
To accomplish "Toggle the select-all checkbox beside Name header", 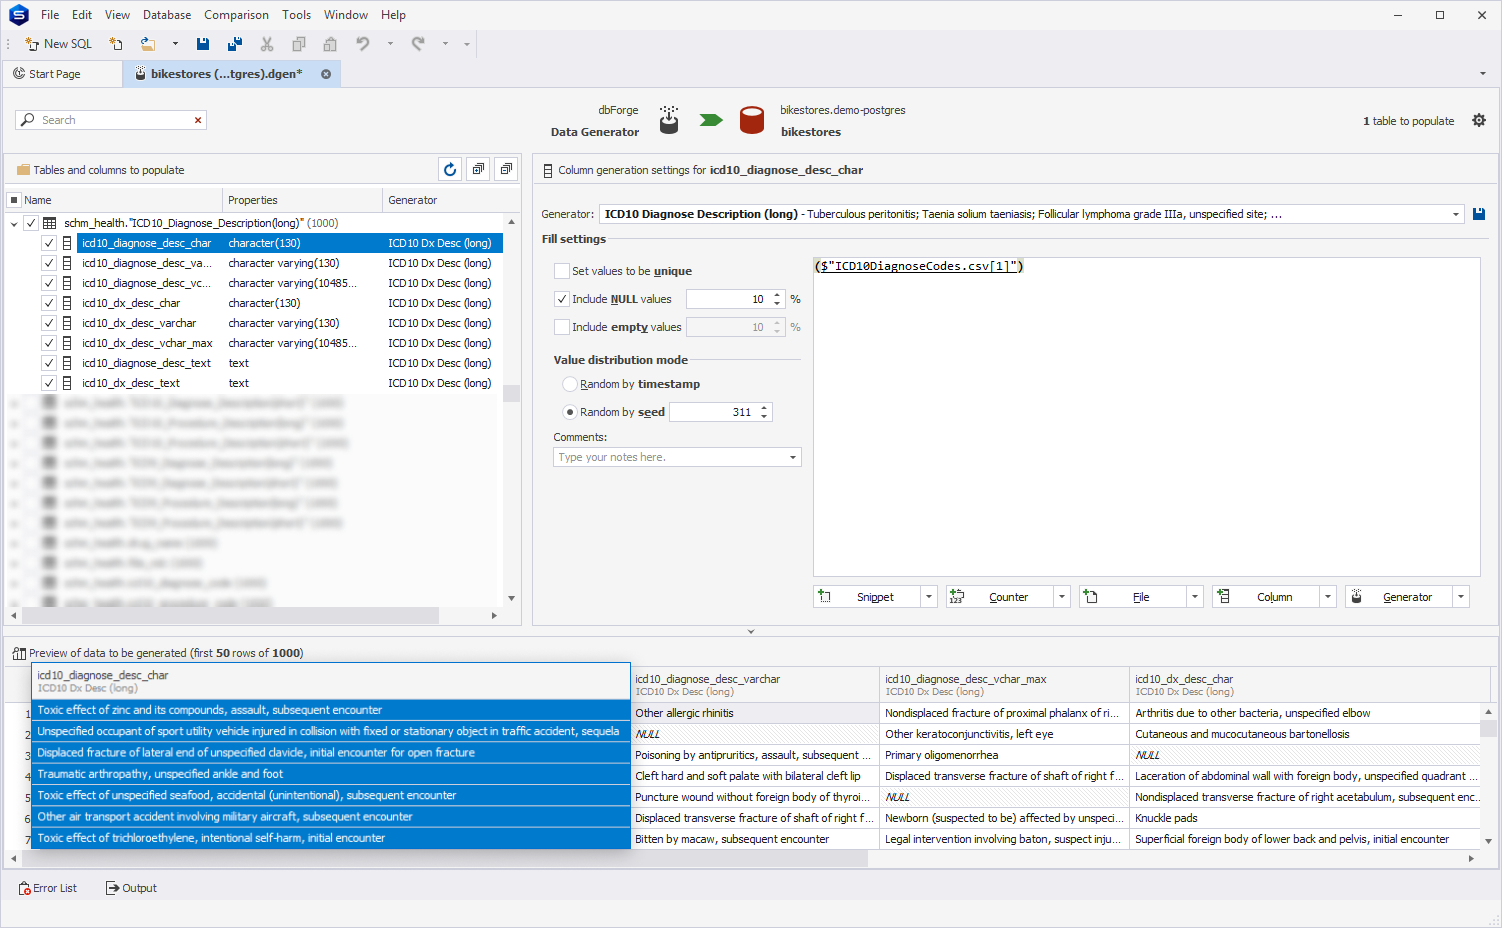I will tap(14, 200).
